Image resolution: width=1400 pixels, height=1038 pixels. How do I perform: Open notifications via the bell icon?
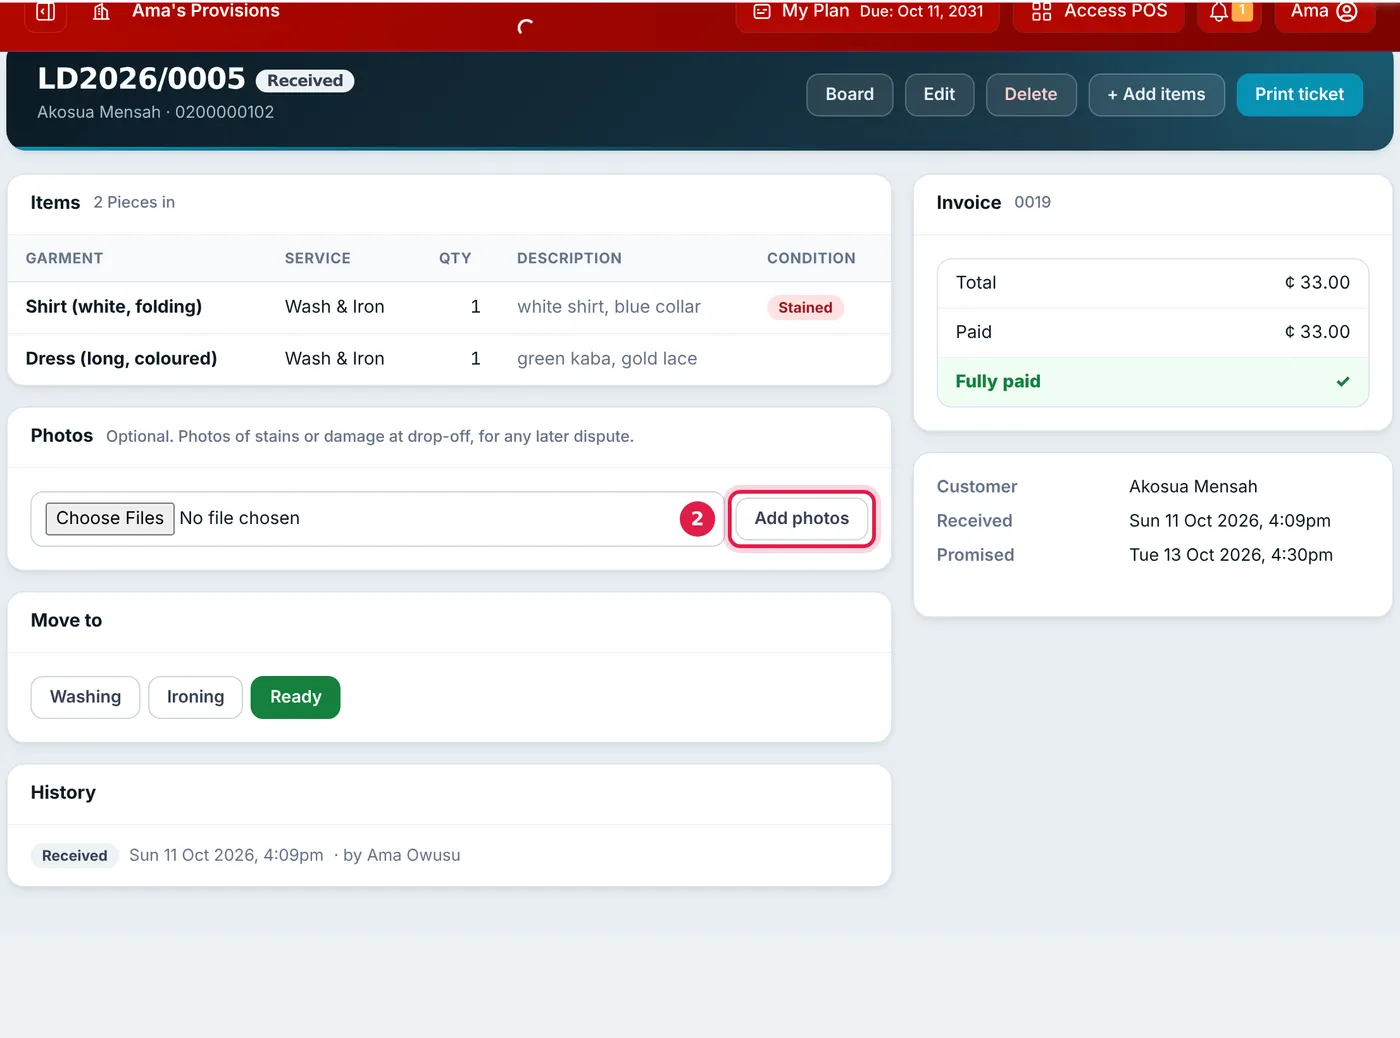[x=1219, y=12]
